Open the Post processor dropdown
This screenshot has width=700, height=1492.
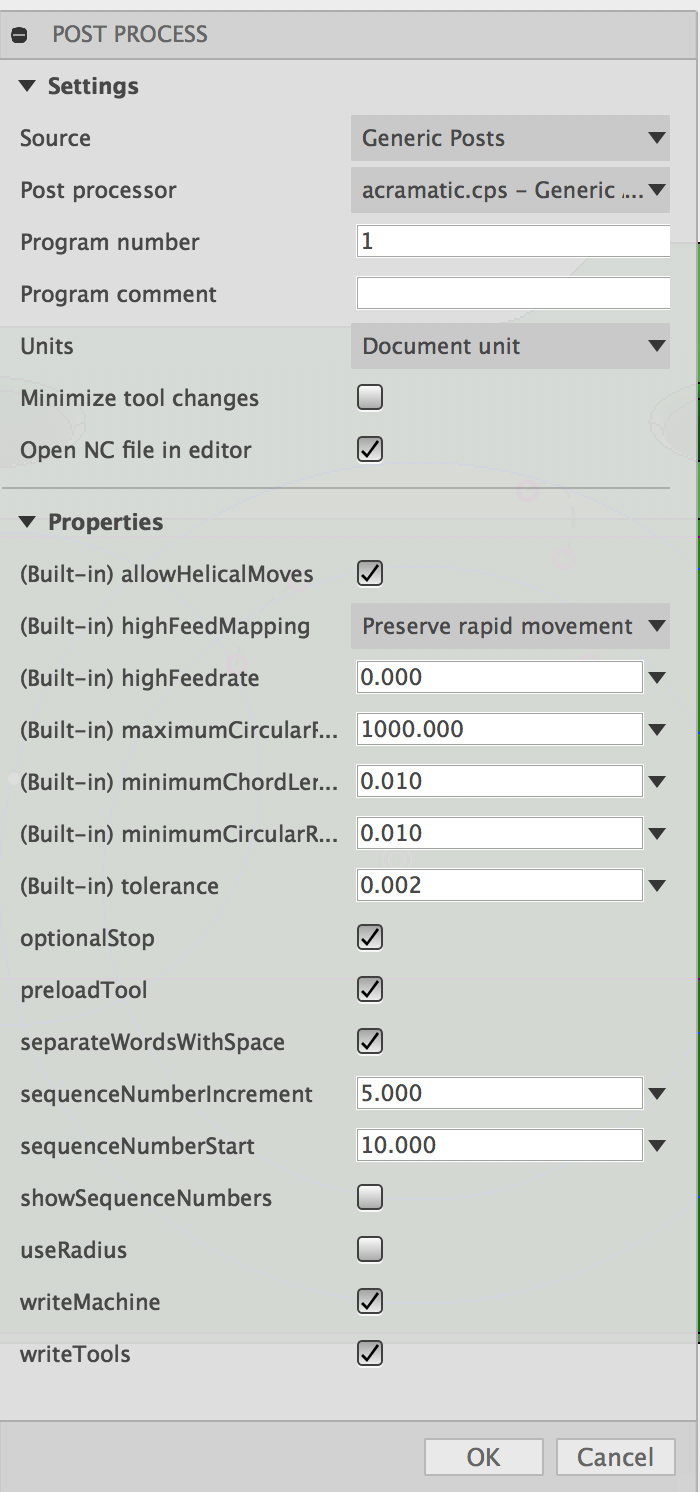point(510,190)
